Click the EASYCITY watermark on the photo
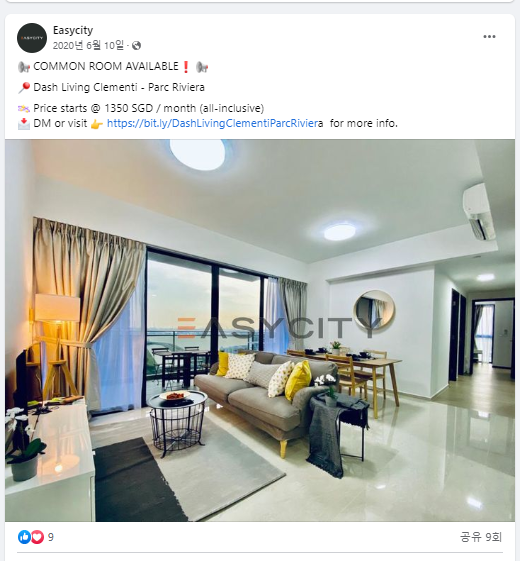The width and height of the screenshot is (520, 561). pos(279,327)
